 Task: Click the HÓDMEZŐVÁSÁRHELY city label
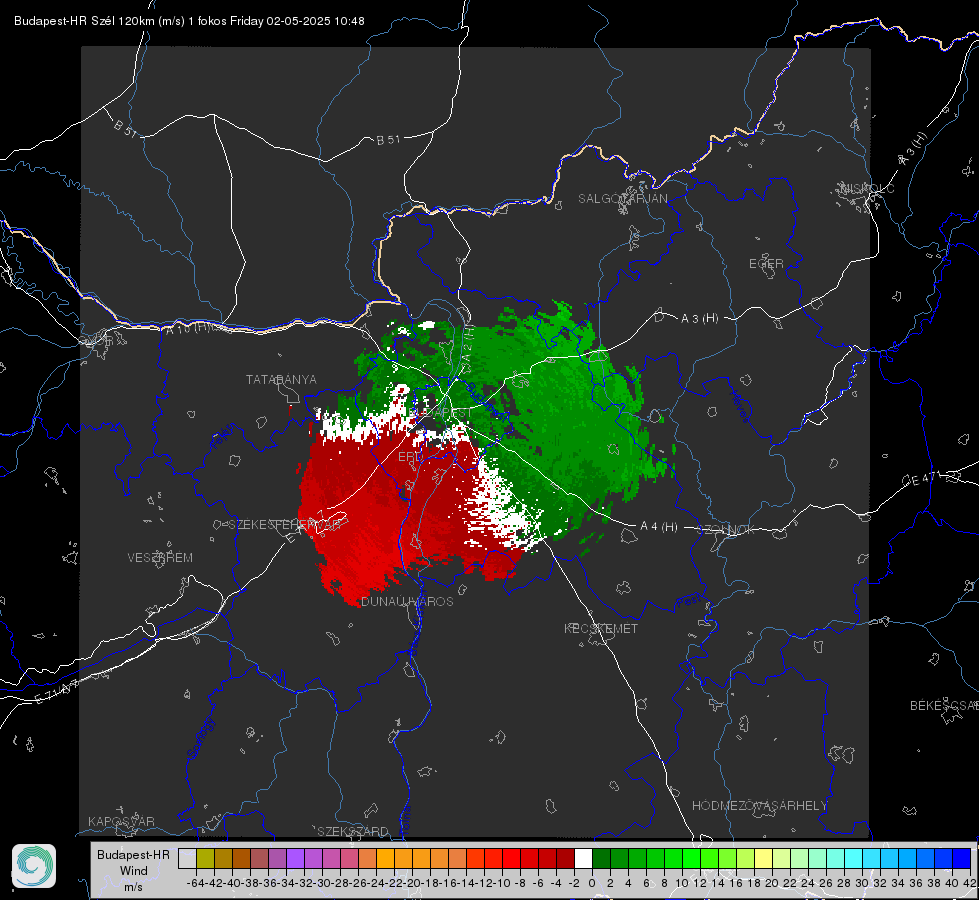pyautogui.click(x=760, y=806)
